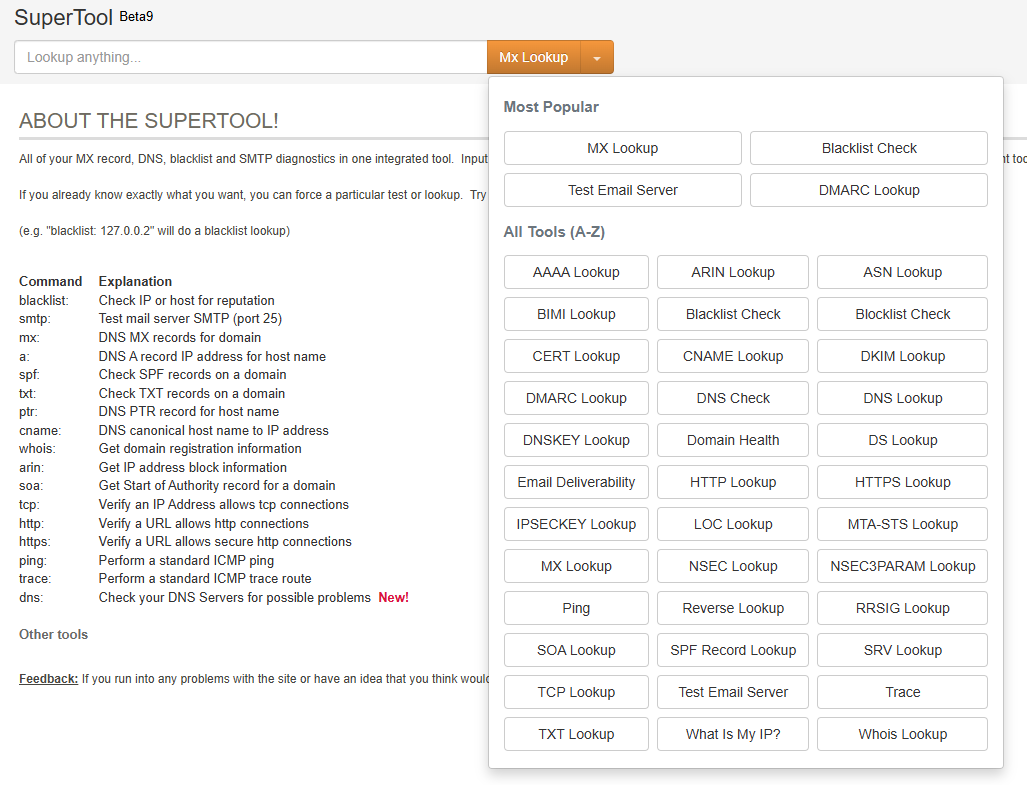Screen dimensions: 1027x785
Task: Select AAAA Lookup tool
Action: tap(576, 272)
